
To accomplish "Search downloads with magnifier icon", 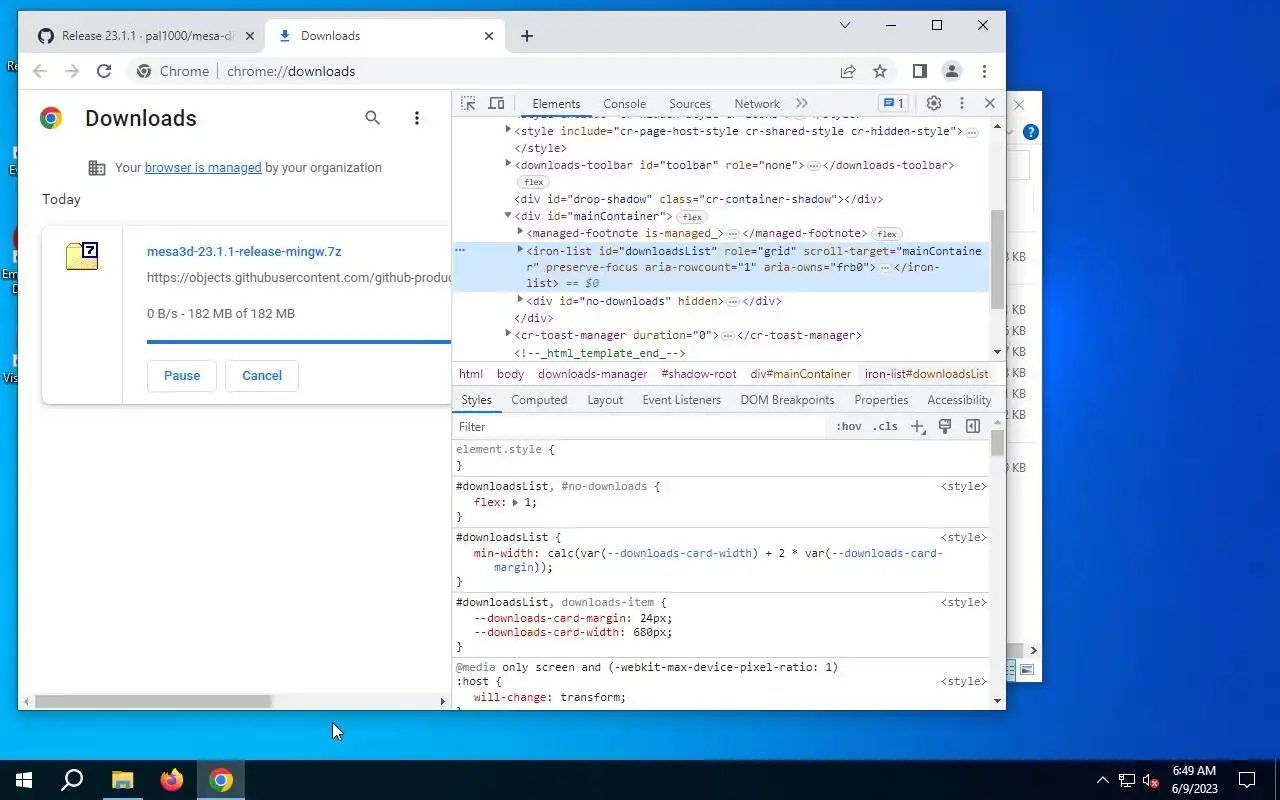I will tap(373, 118).
